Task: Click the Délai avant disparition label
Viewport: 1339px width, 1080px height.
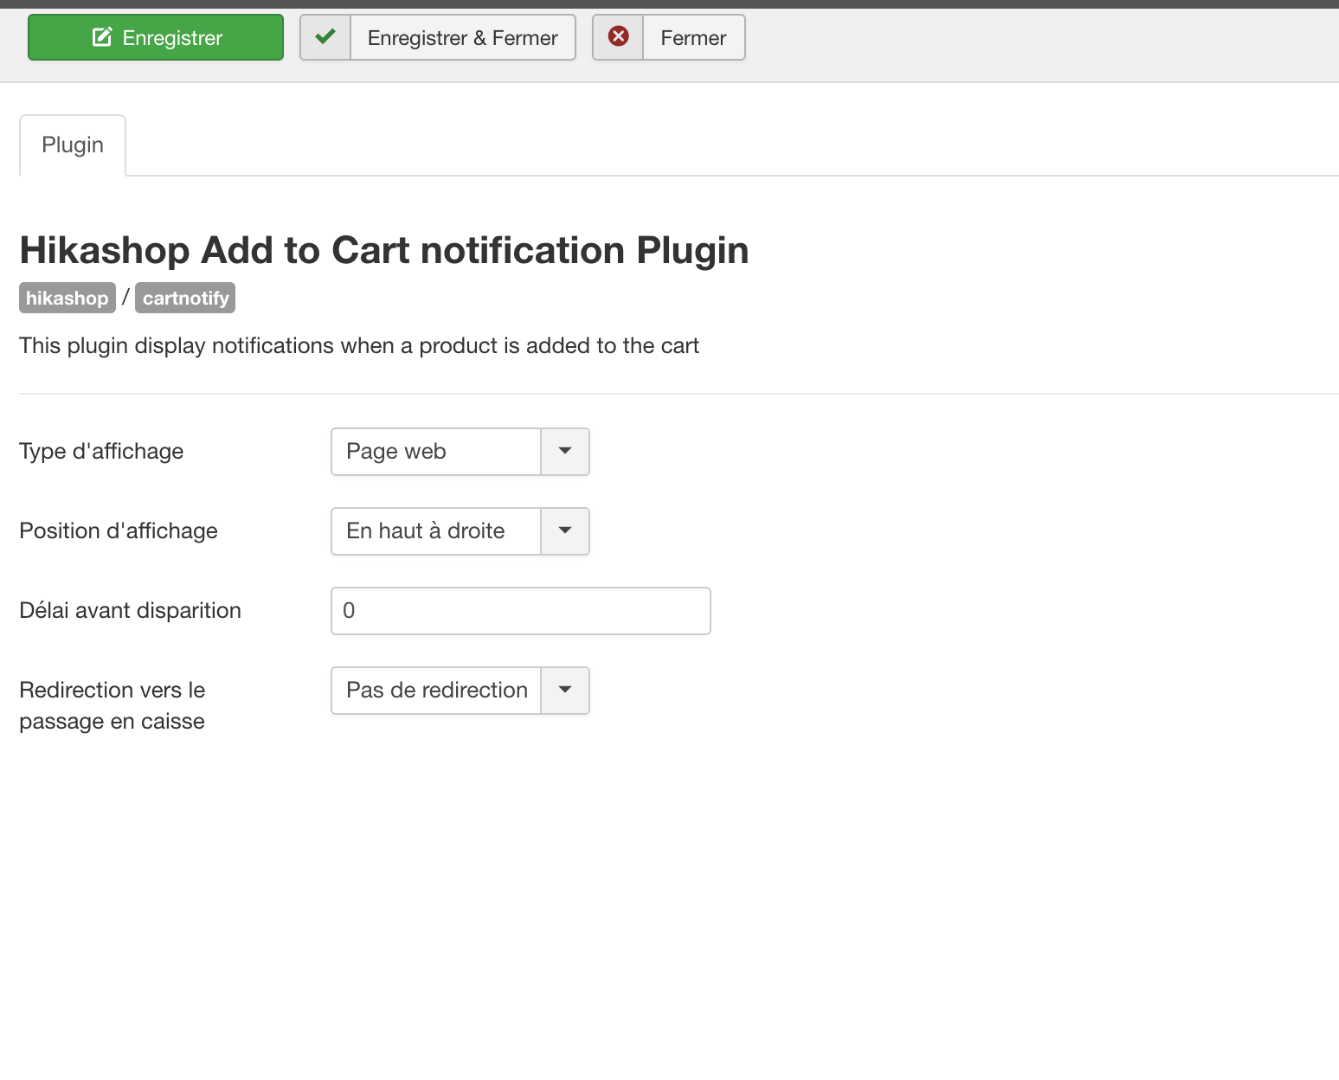Action: (131, 611)
